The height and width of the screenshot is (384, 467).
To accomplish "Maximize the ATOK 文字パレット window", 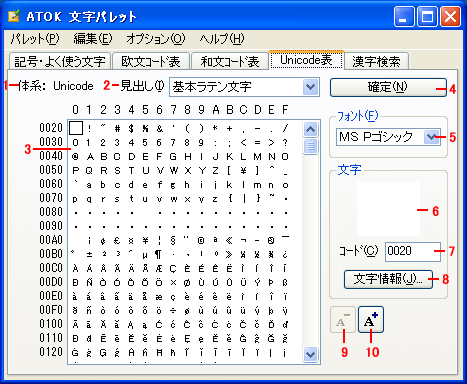I will 427,17.
